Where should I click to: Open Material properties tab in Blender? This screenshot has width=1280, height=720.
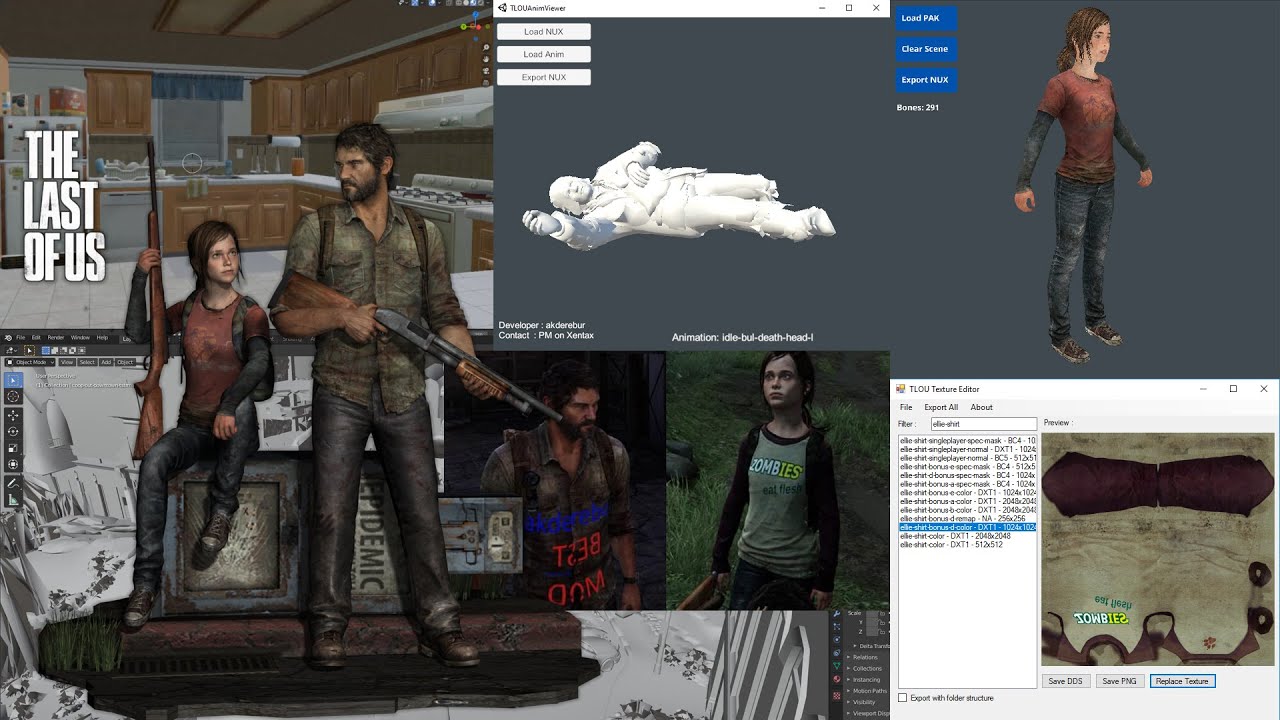pos(837,678)
